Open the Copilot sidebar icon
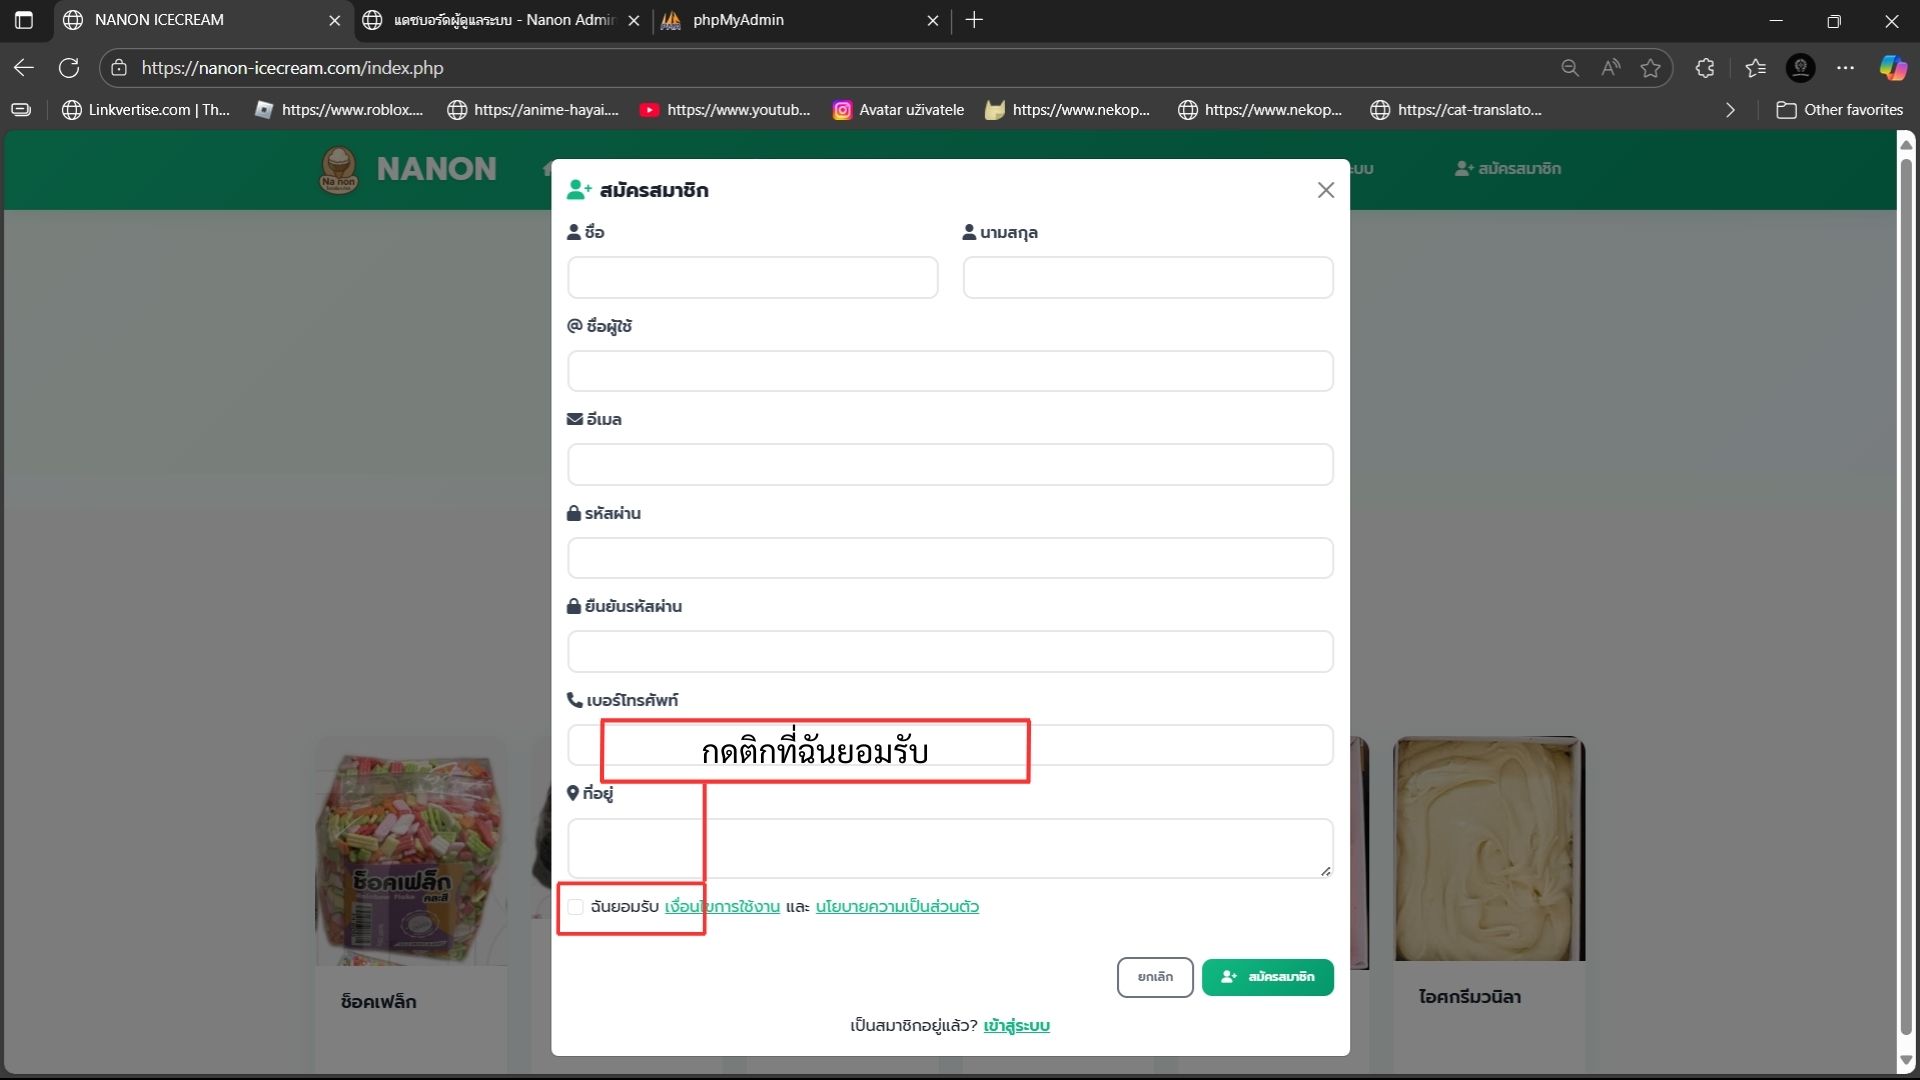This screenshot has width=1920, height=1080. 1892,68
